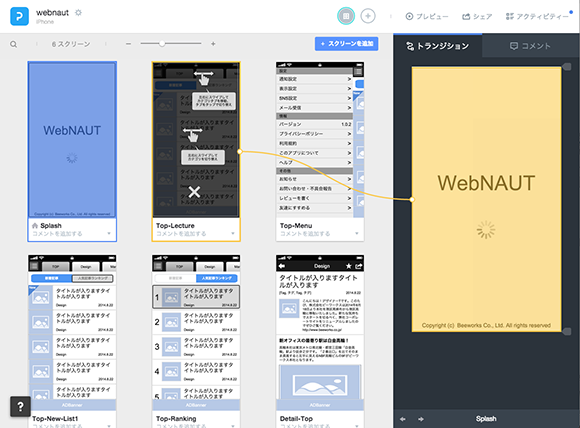
Task: Go to previous screen with left arrow
Action: pos(403,419)
